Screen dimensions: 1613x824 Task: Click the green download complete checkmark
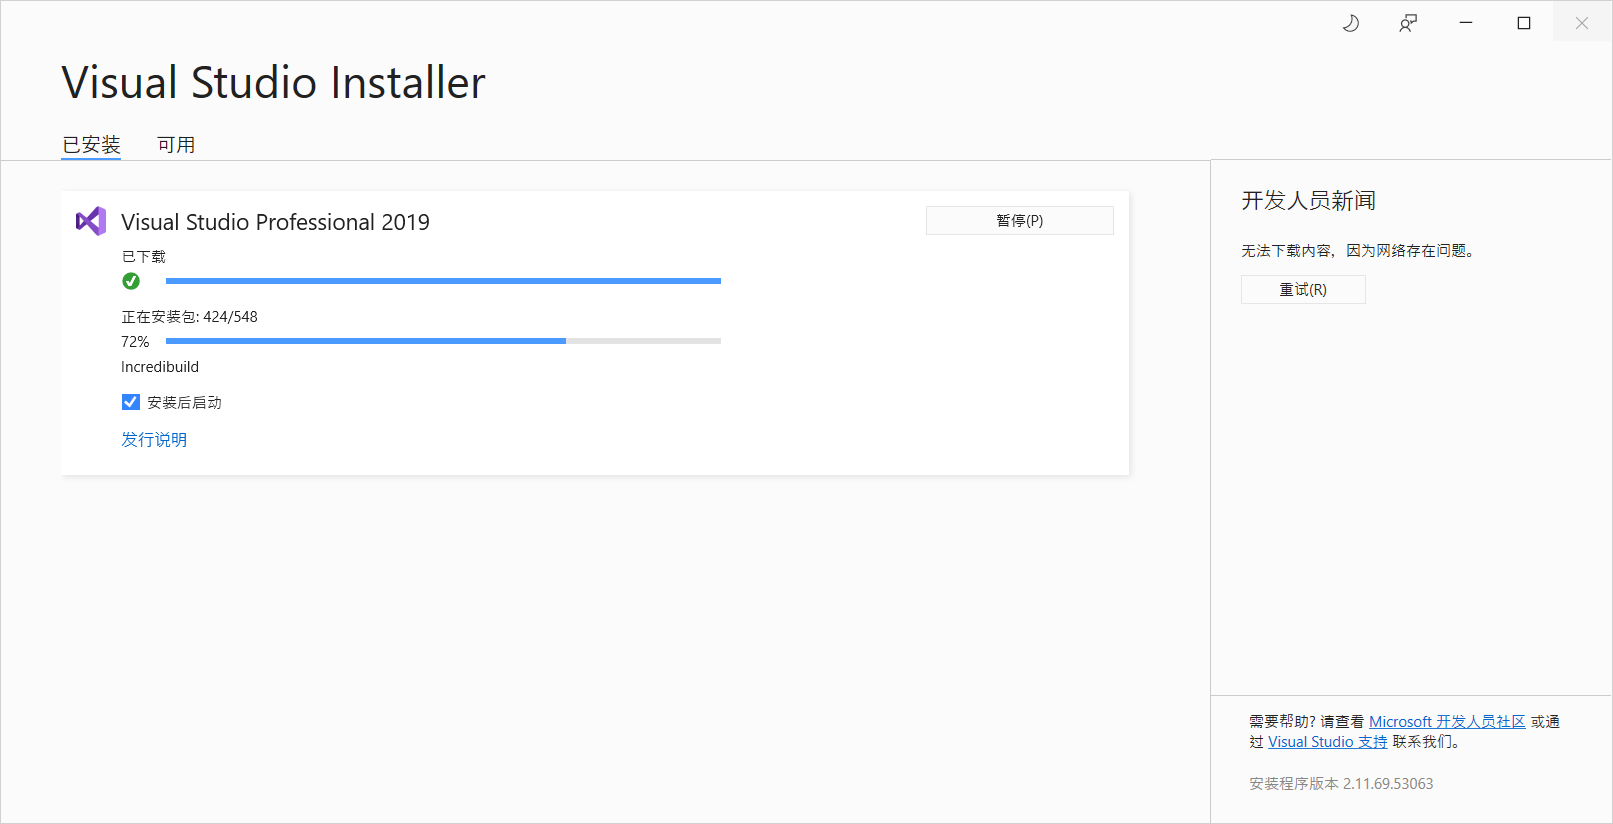point(131,281)
